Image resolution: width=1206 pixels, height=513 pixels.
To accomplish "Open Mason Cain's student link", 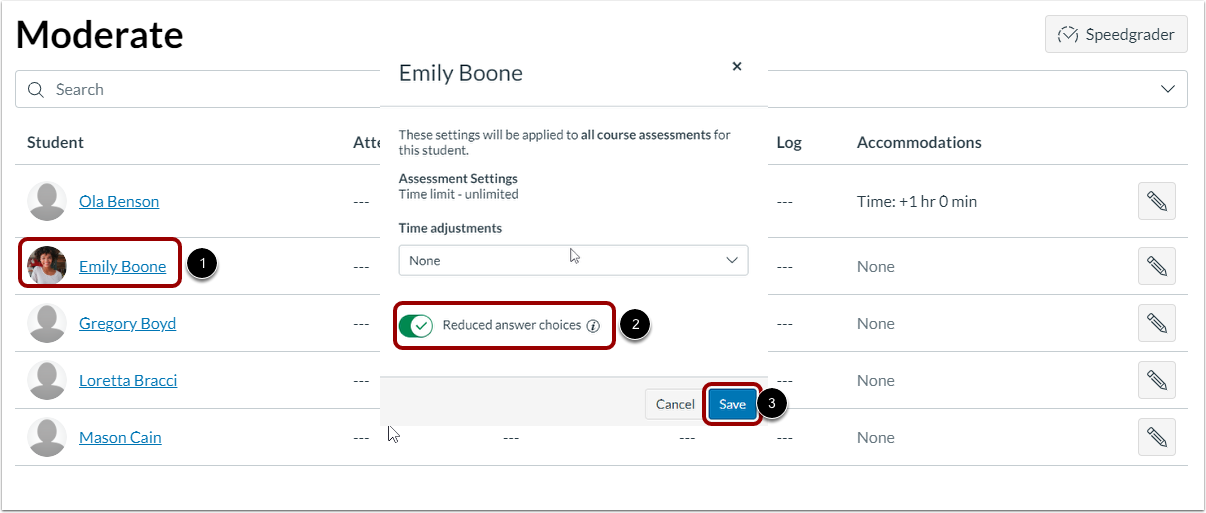I will coord(120,437).
